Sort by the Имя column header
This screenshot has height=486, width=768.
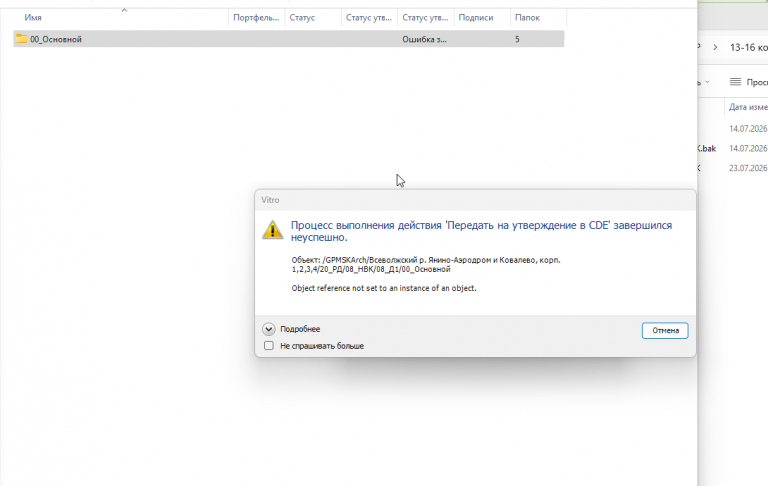33,18
